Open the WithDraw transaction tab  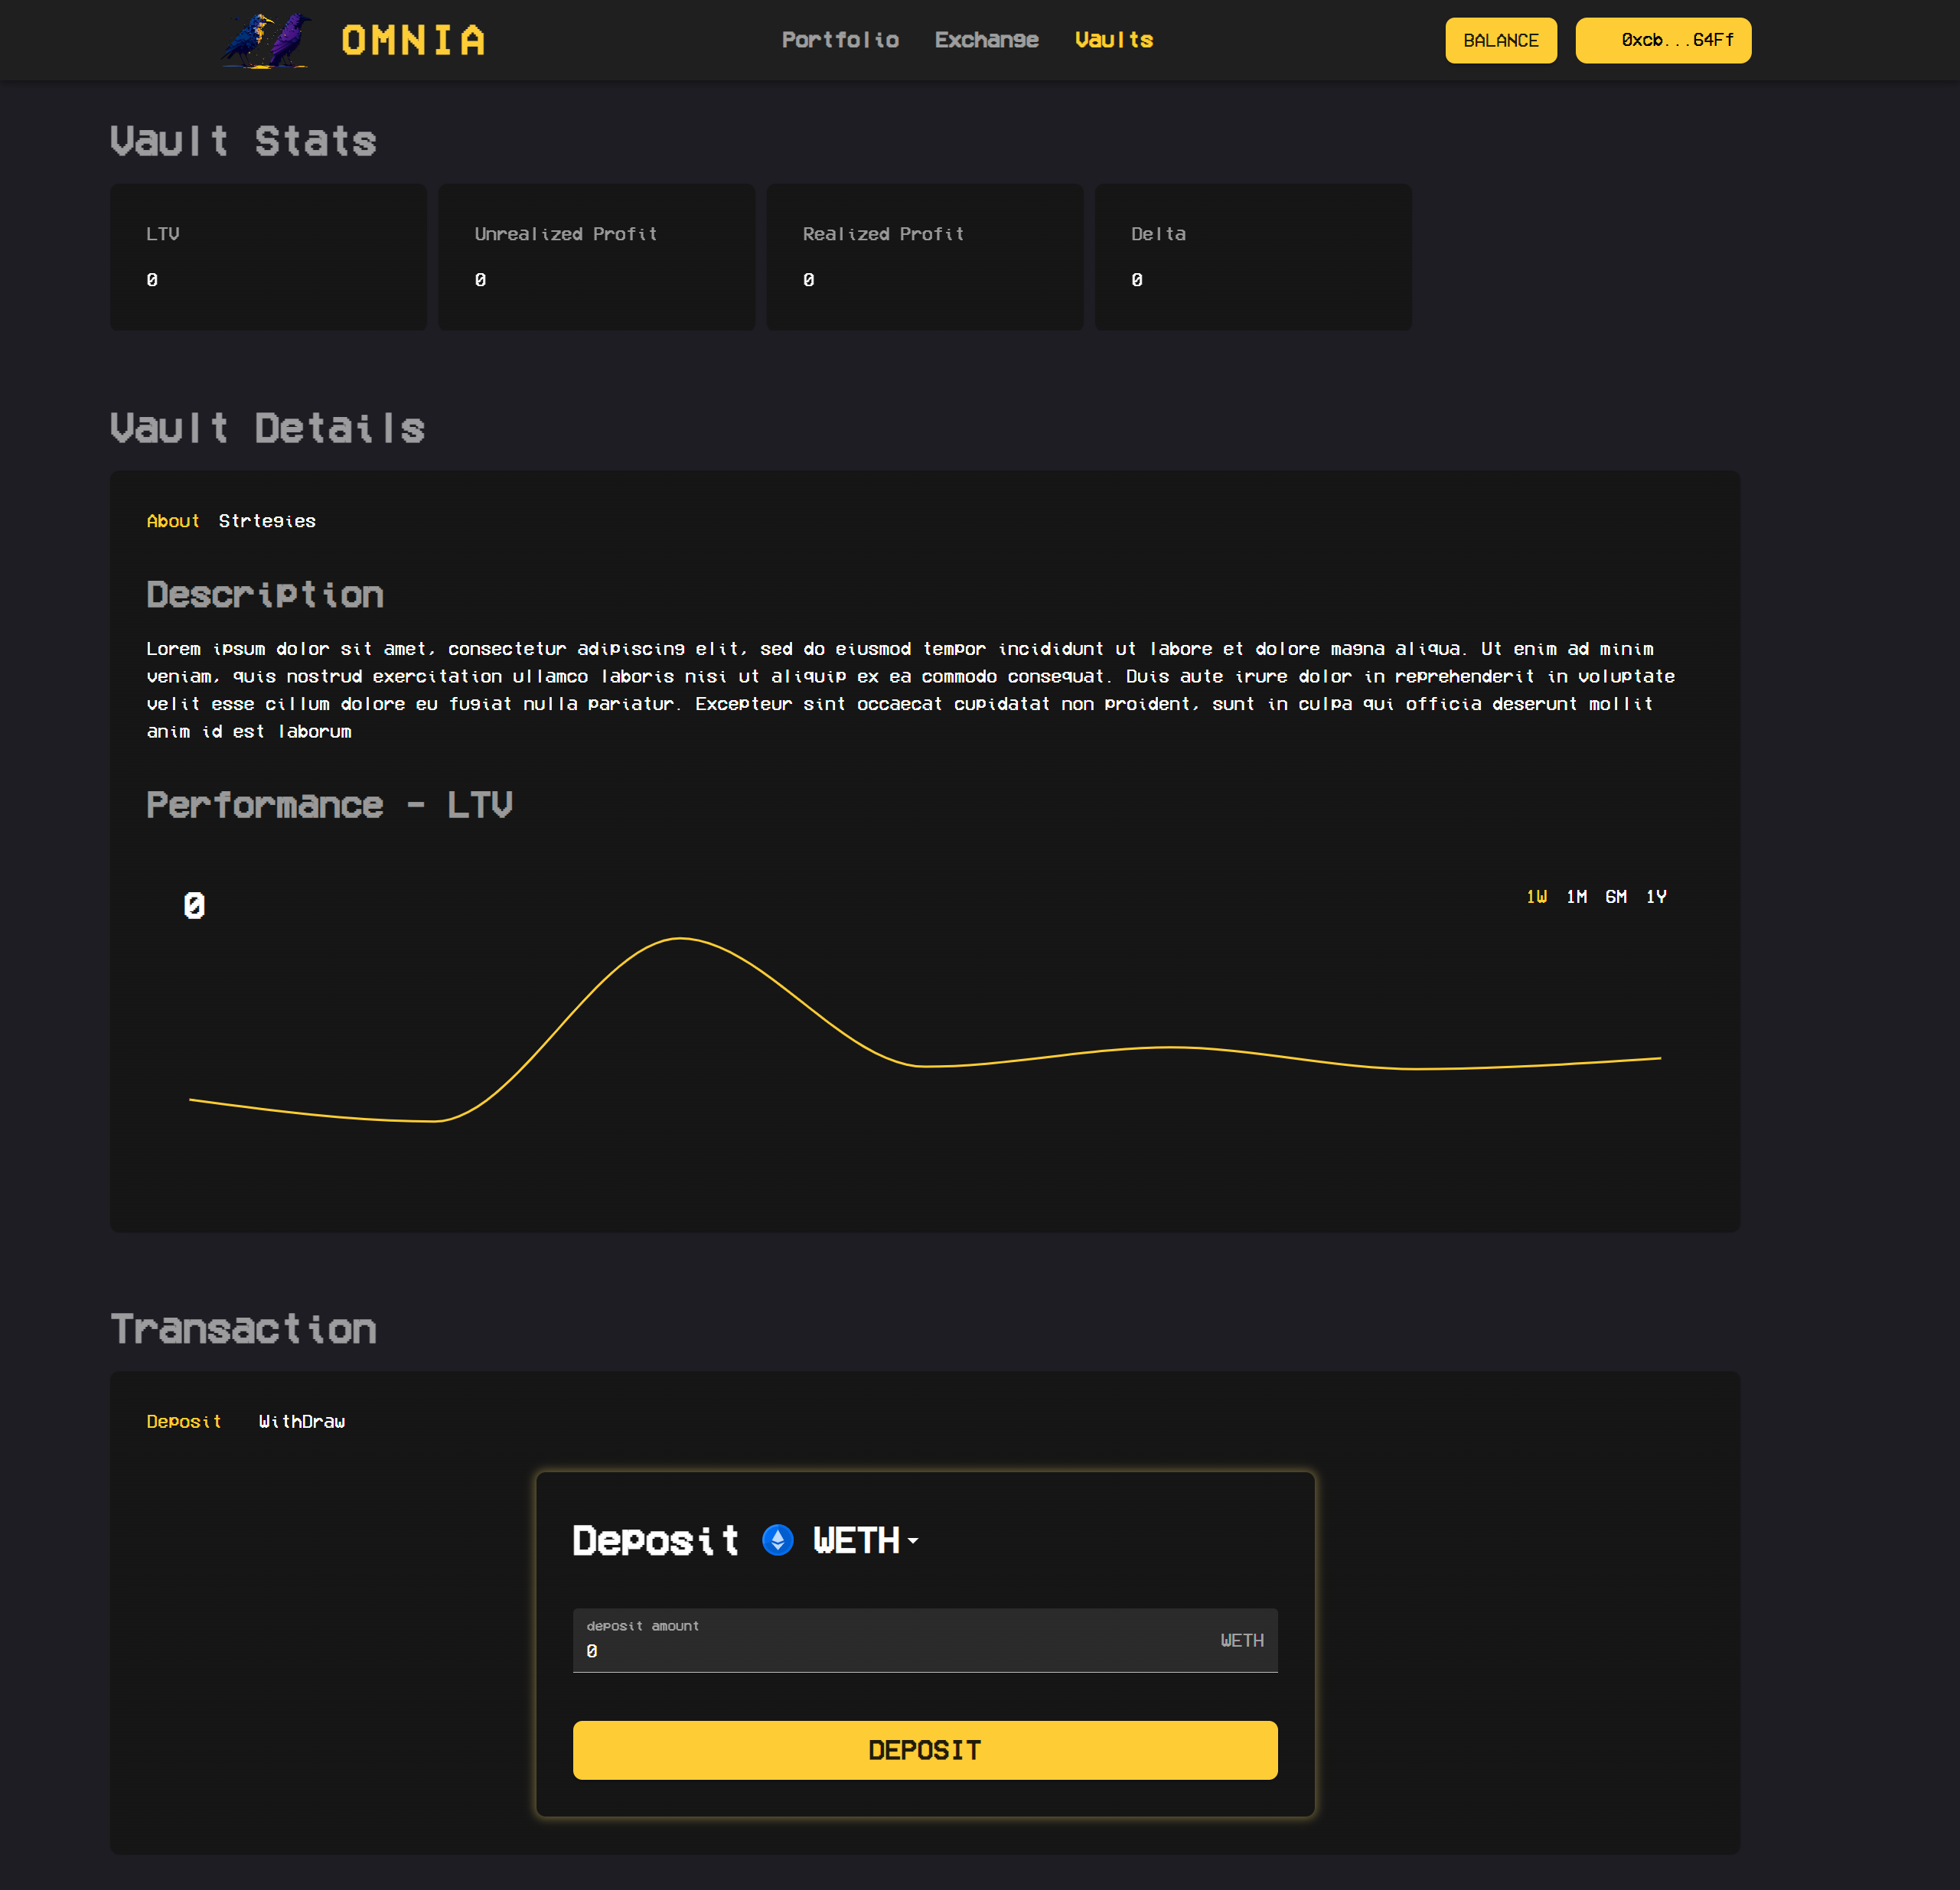coord(301,1421)
